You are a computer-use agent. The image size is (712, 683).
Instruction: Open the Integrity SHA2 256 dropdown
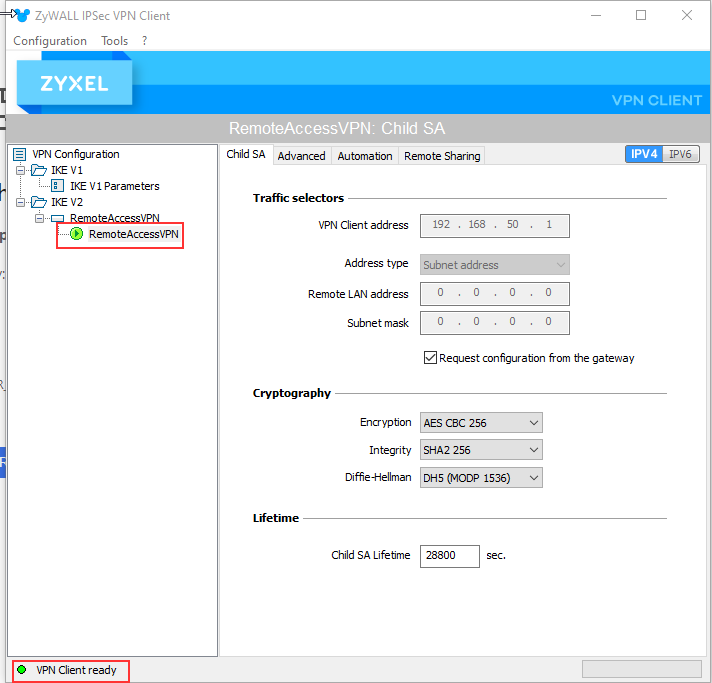click(481, 450)
